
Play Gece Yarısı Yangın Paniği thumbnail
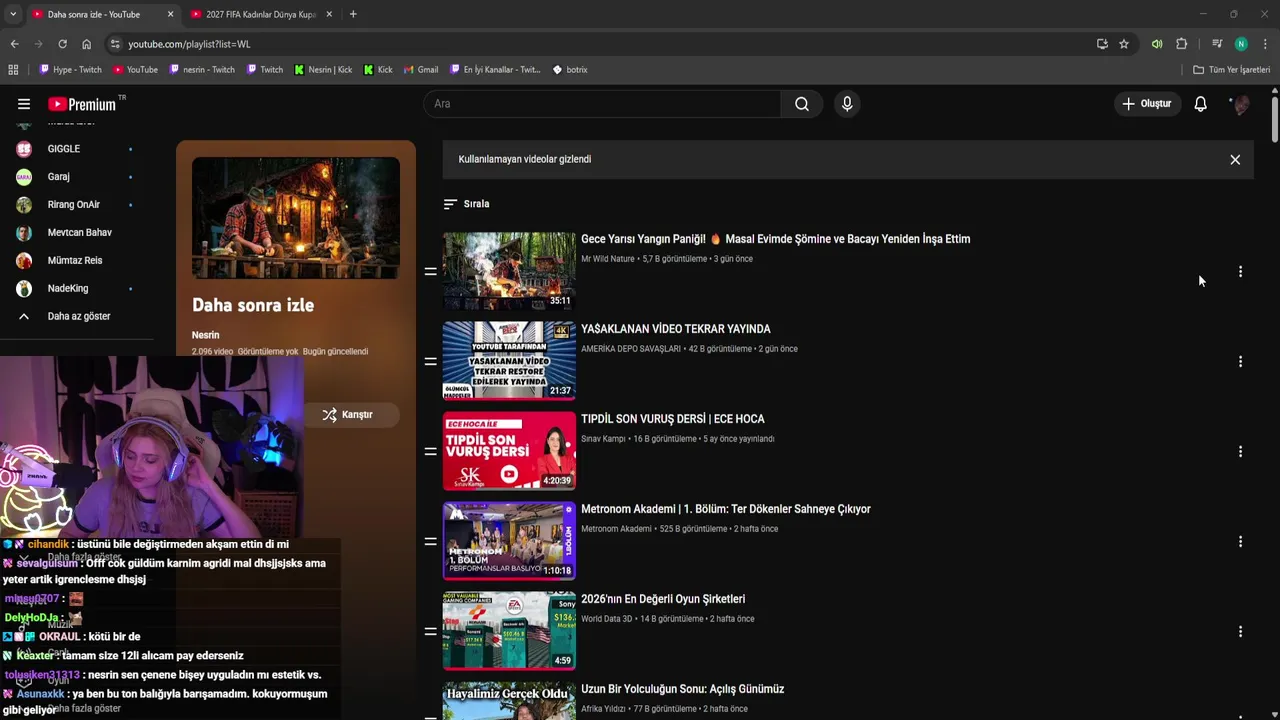click(509, 271)
